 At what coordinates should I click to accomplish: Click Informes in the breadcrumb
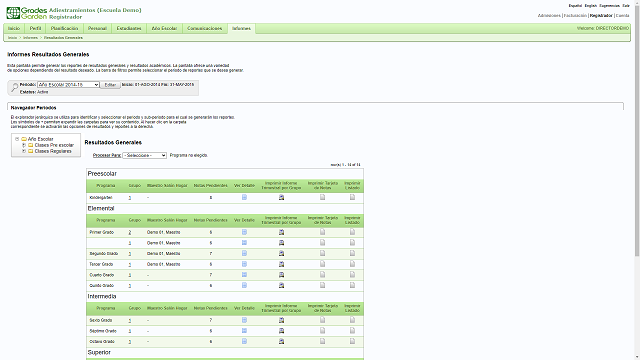[x=30, y=38]
